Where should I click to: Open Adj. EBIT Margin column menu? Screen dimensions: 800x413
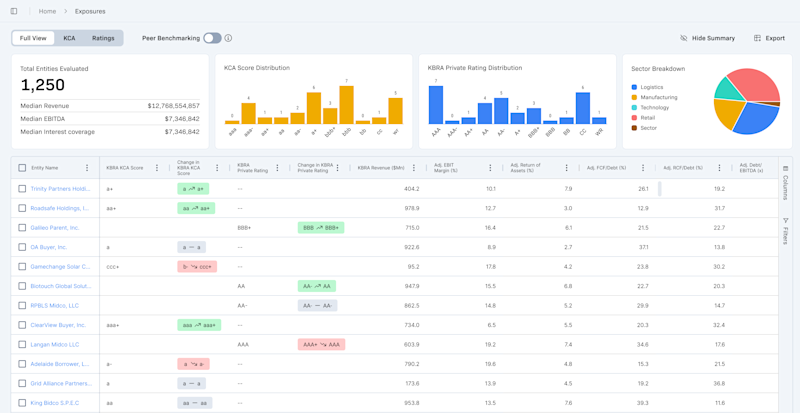point(490,168)
